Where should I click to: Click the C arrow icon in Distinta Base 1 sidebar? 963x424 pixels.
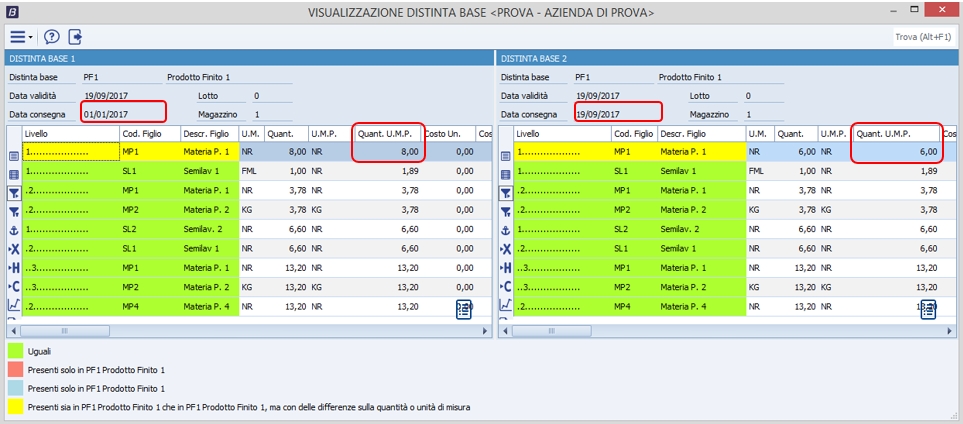[x=14, y=286]
